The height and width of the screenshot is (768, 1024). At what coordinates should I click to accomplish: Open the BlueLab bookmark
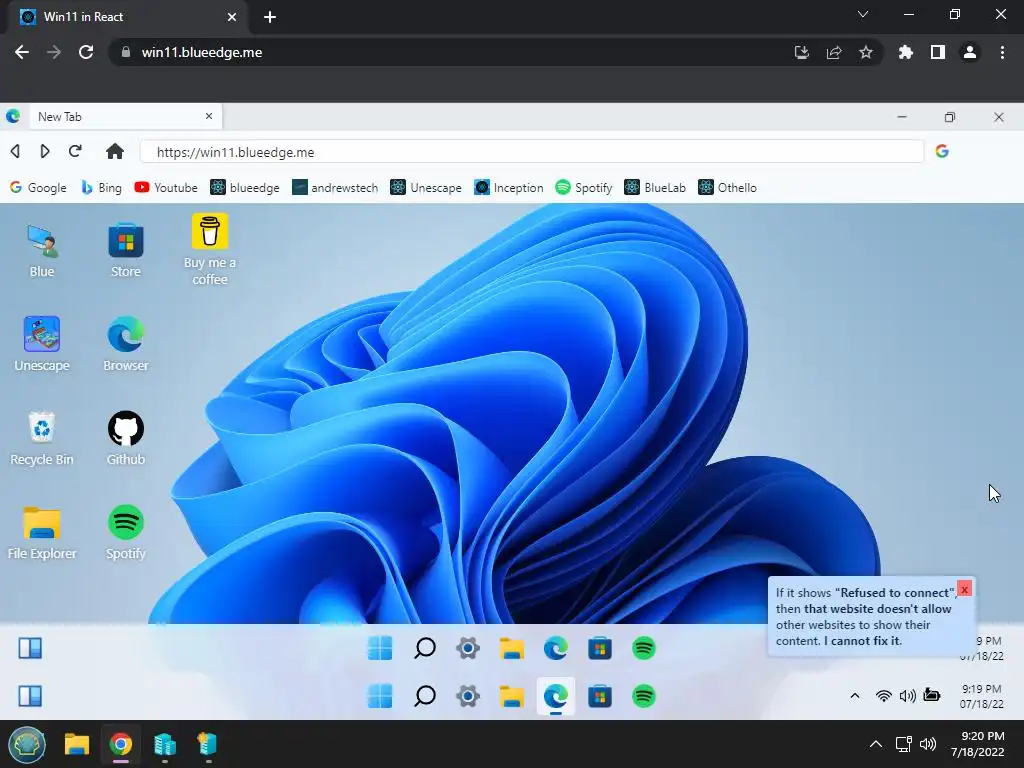tap(655, 188)
